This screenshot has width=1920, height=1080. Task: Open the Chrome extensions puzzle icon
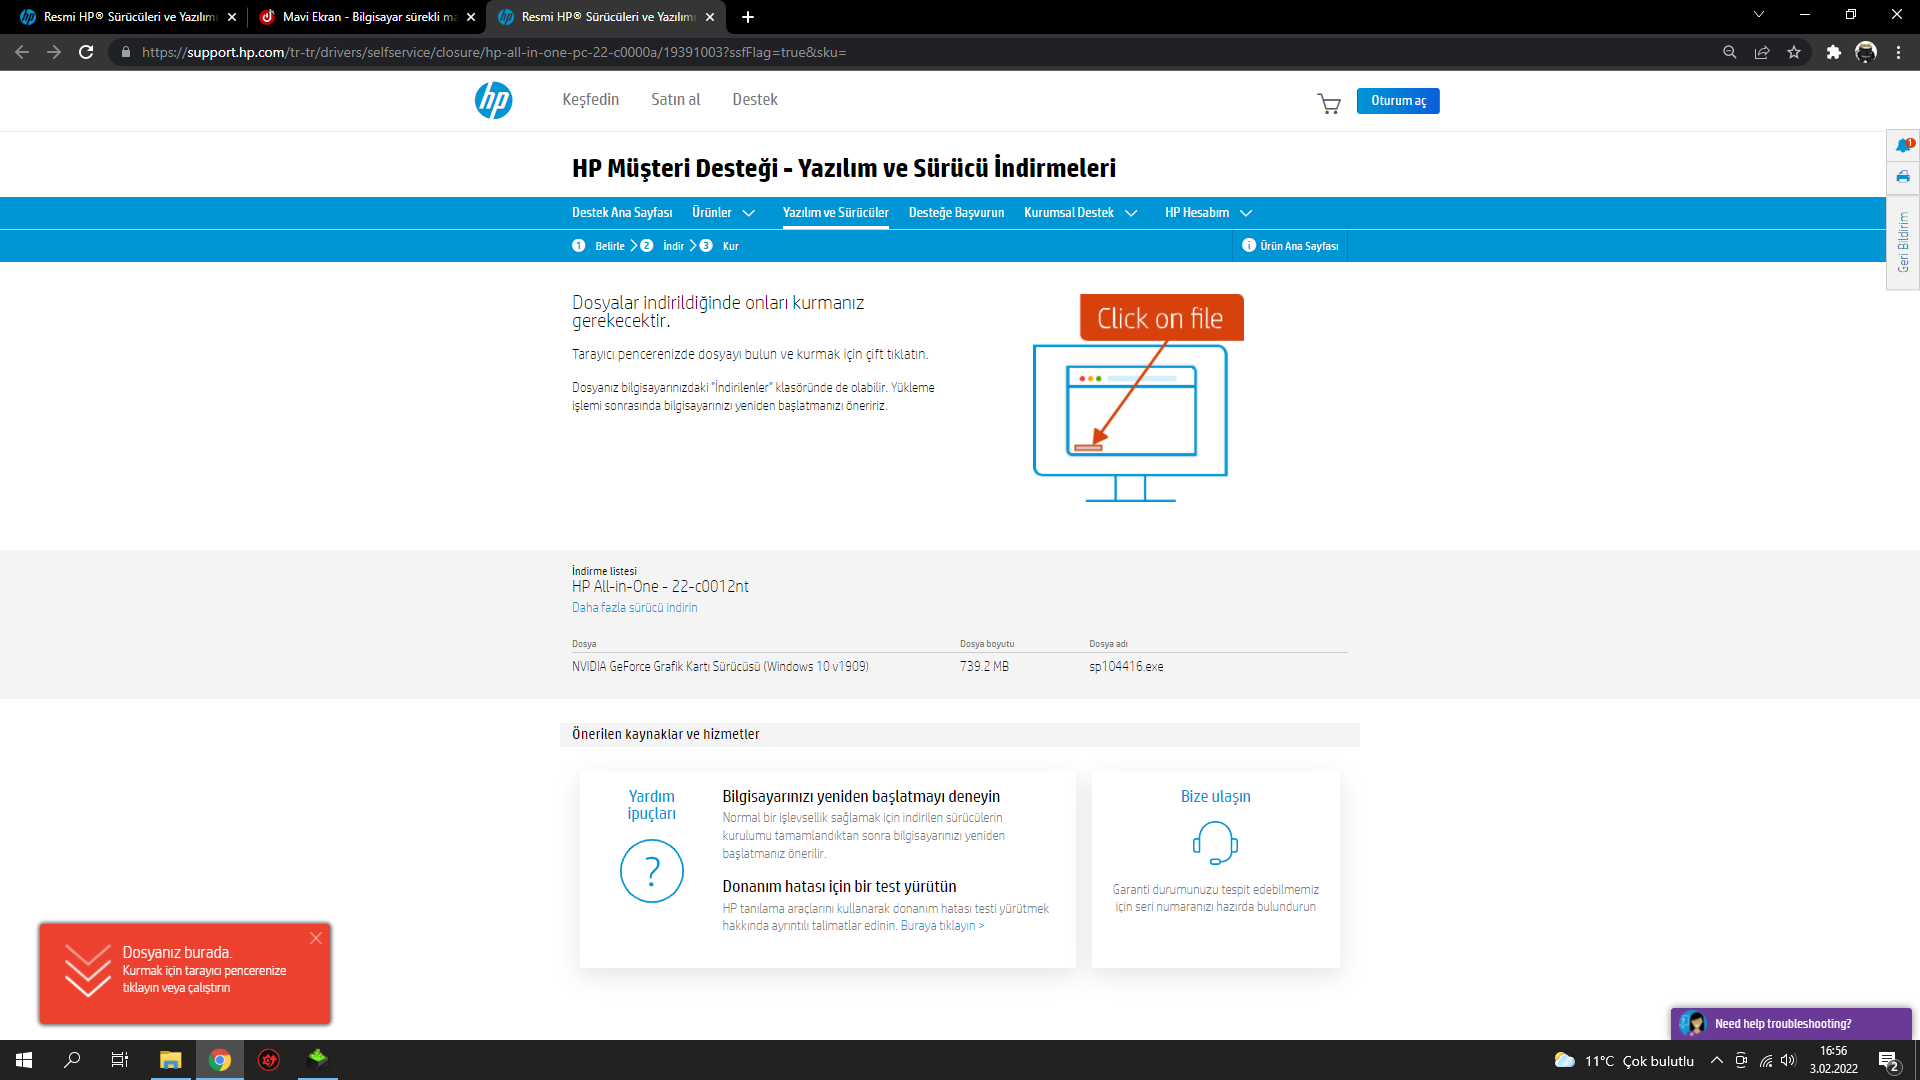pyautogui.click(x=1833, y=52)
